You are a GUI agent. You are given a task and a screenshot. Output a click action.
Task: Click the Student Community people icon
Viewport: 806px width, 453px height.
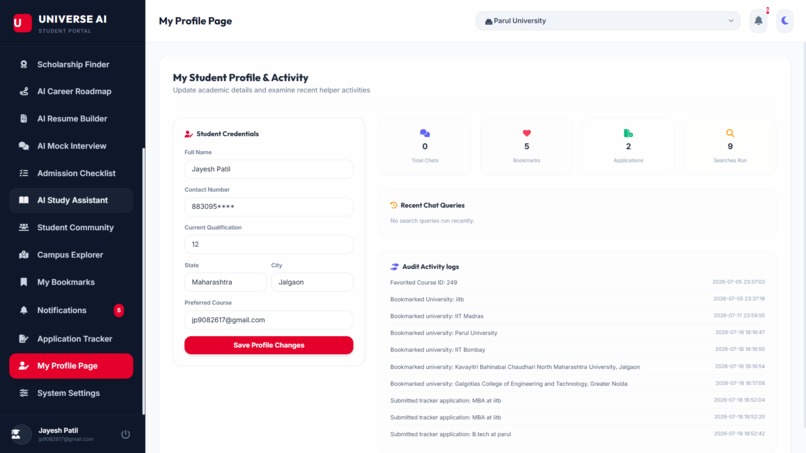[x=24, y=227]
